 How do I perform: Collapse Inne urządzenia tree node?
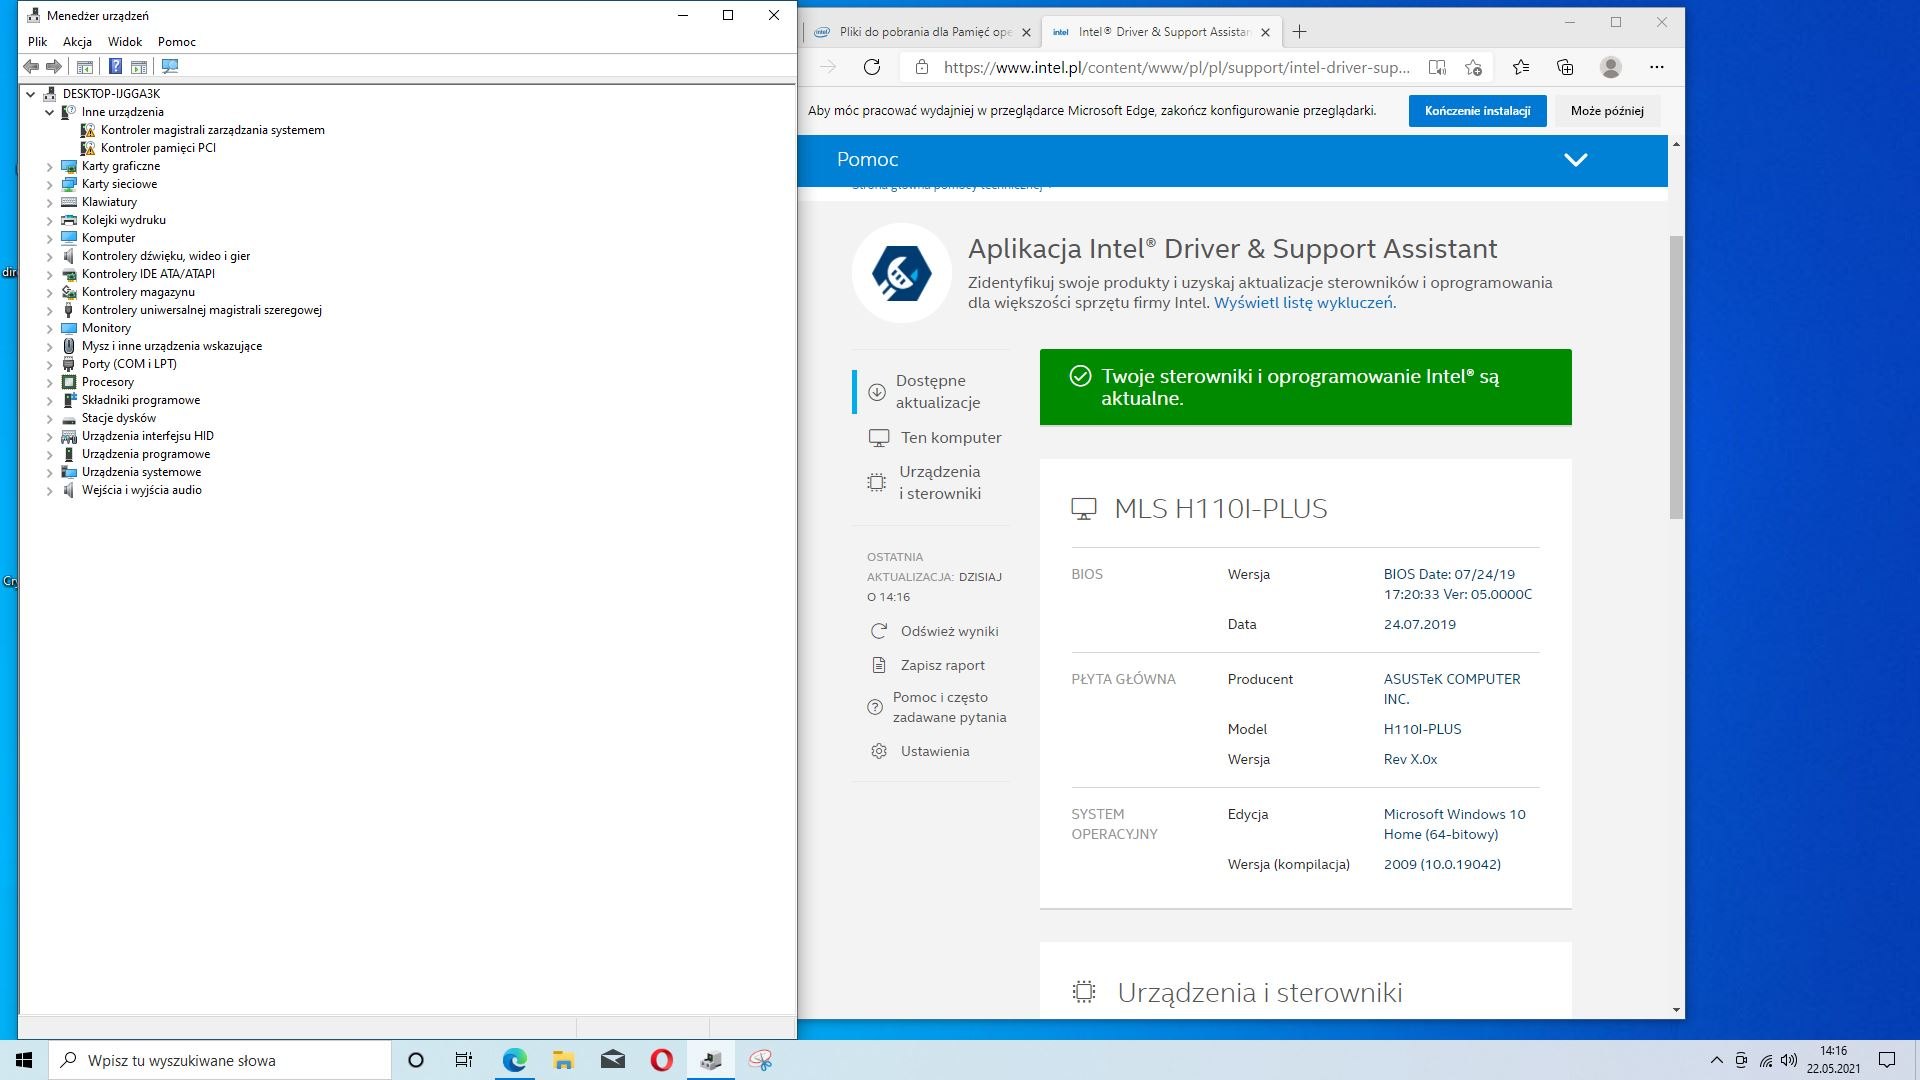tap(49, 112)
